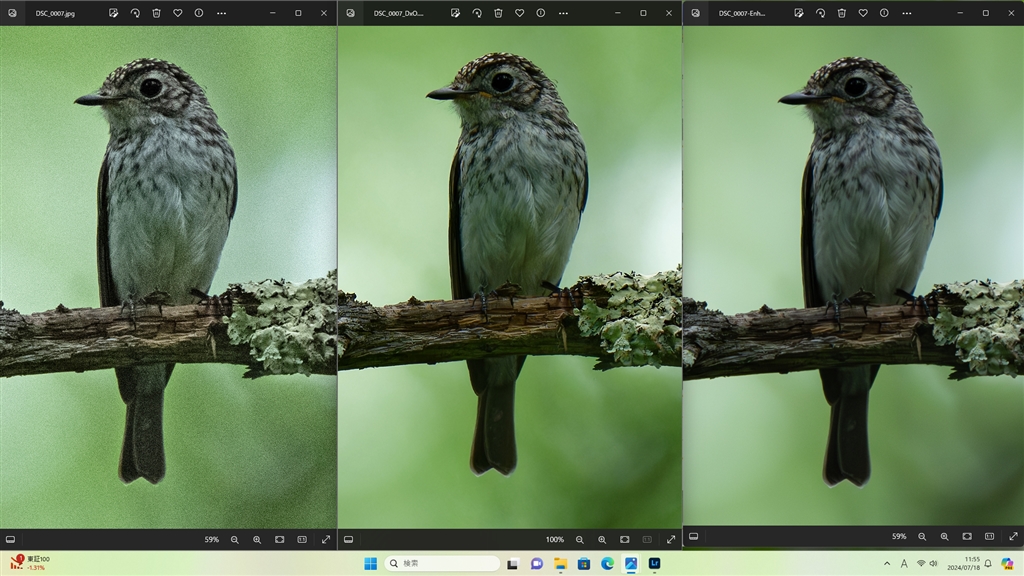The image size is (1024, 576).
Task: Toggle filmstrip in the DSC_0007.jpg window
Action: [x=11, y=539]
